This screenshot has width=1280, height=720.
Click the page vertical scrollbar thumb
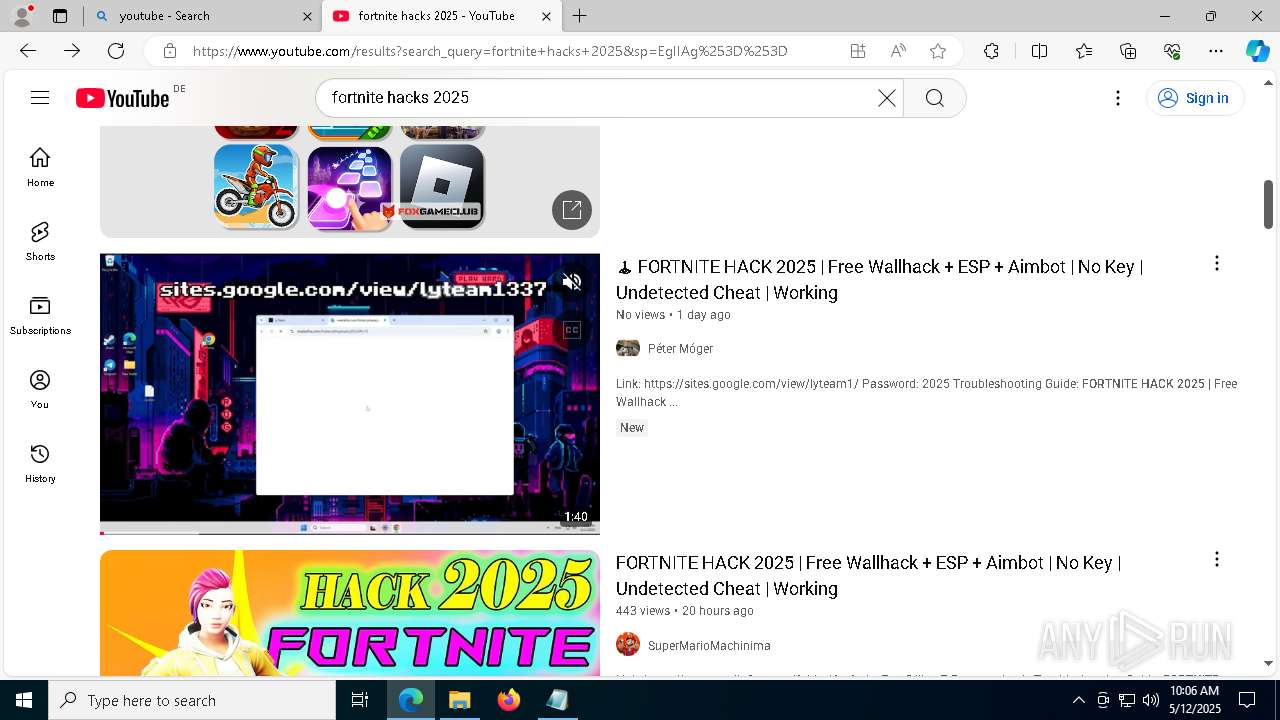pos(1268,204)
